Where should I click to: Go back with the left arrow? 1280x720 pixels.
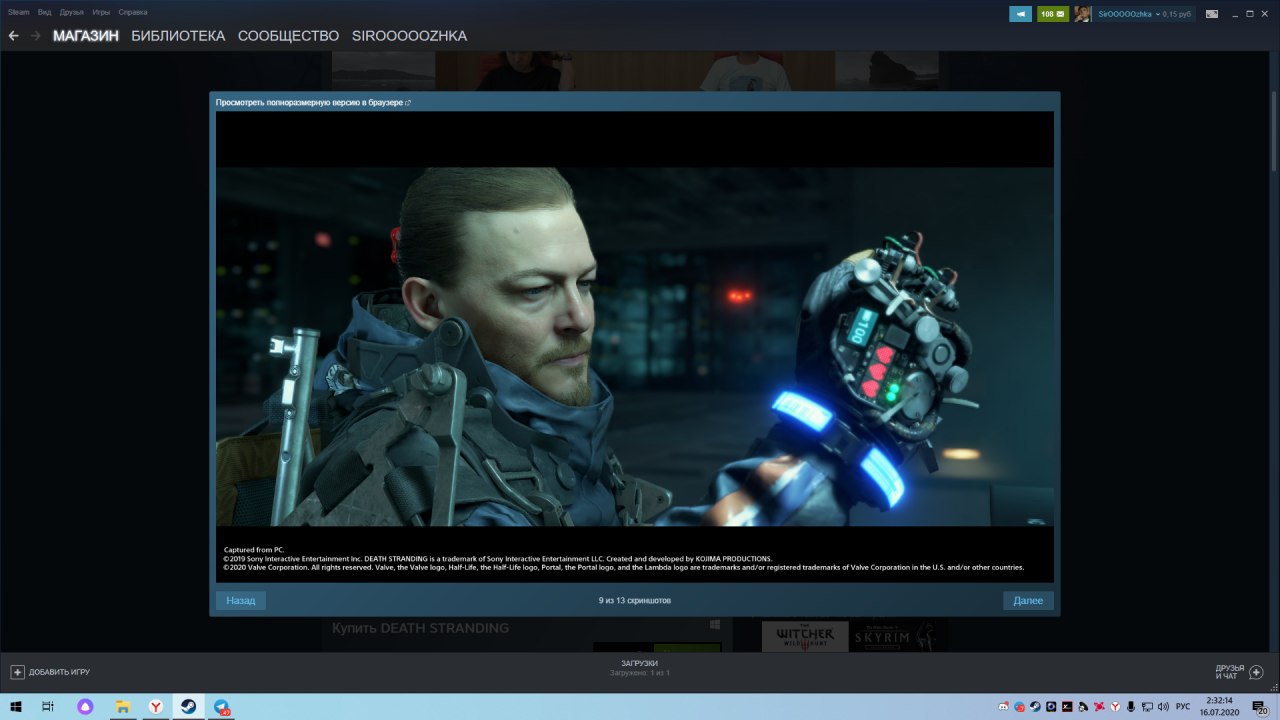tap(13, 35)
